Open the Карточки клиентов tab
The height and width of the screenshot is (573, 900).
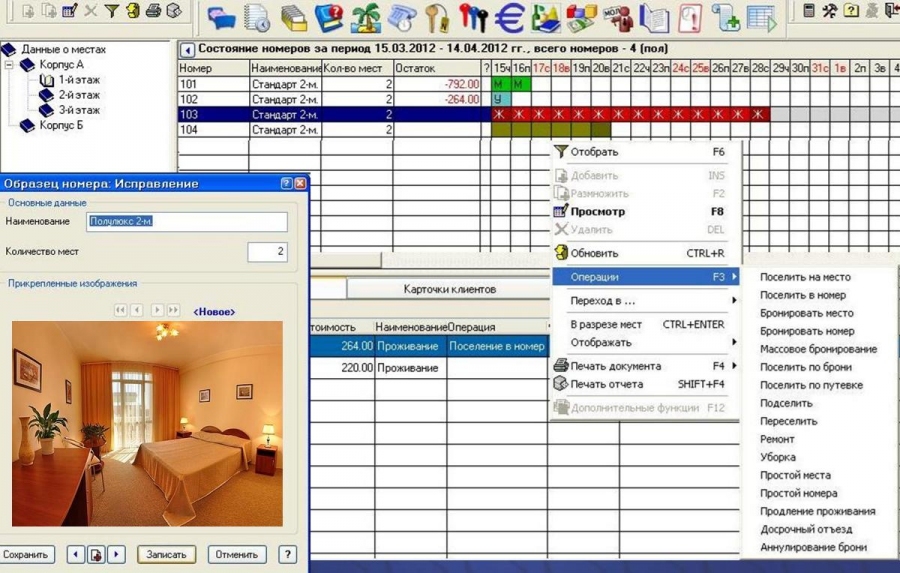[x=449, y=289]
